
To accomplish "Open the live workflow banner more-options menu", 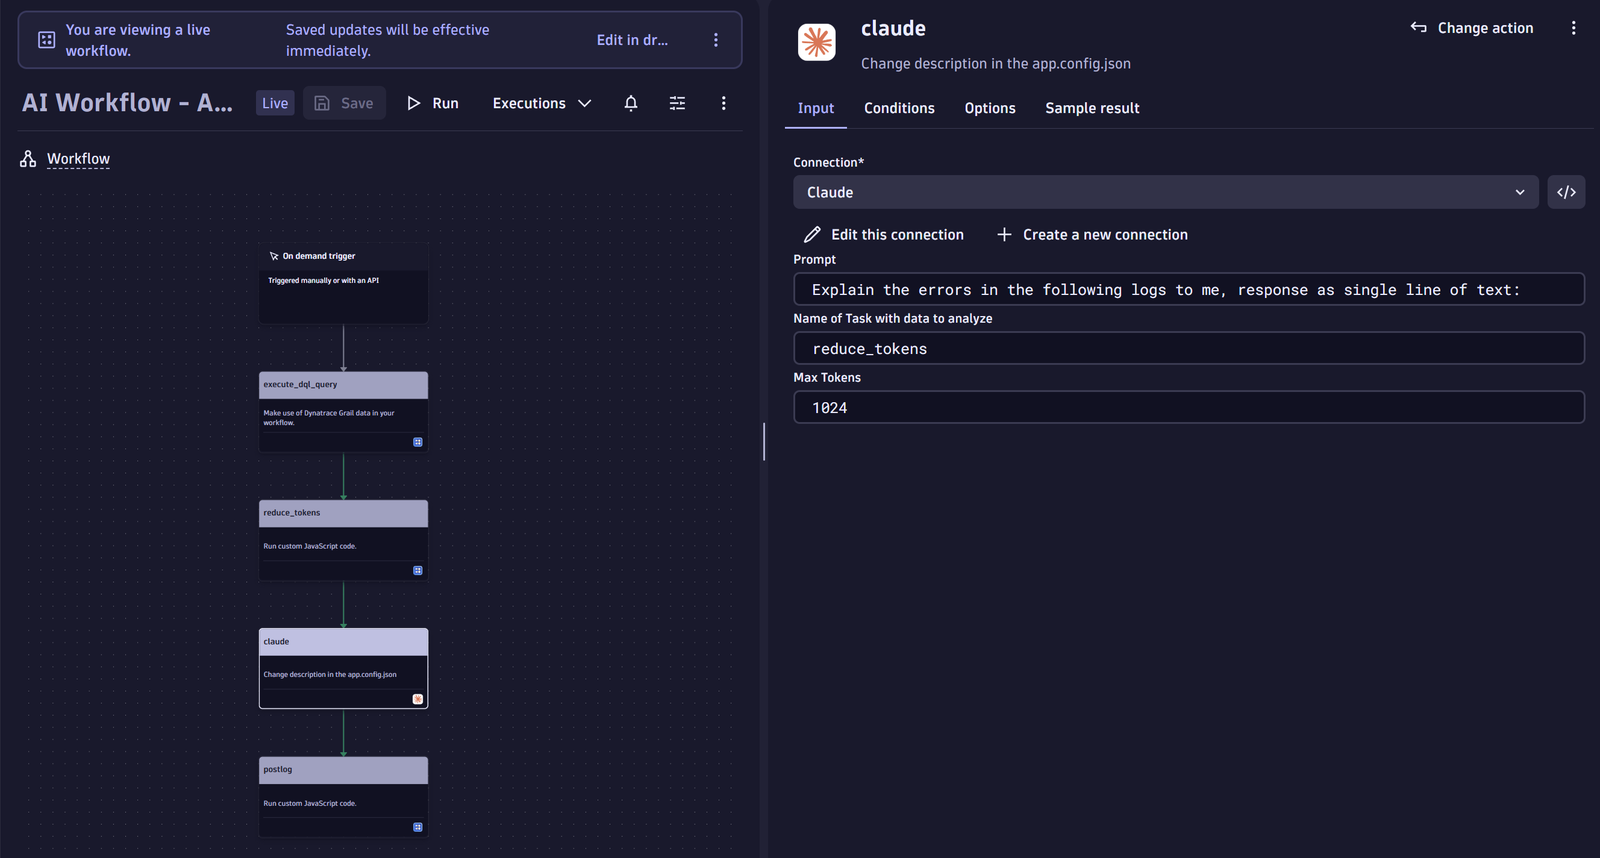I will pos(716,40).
